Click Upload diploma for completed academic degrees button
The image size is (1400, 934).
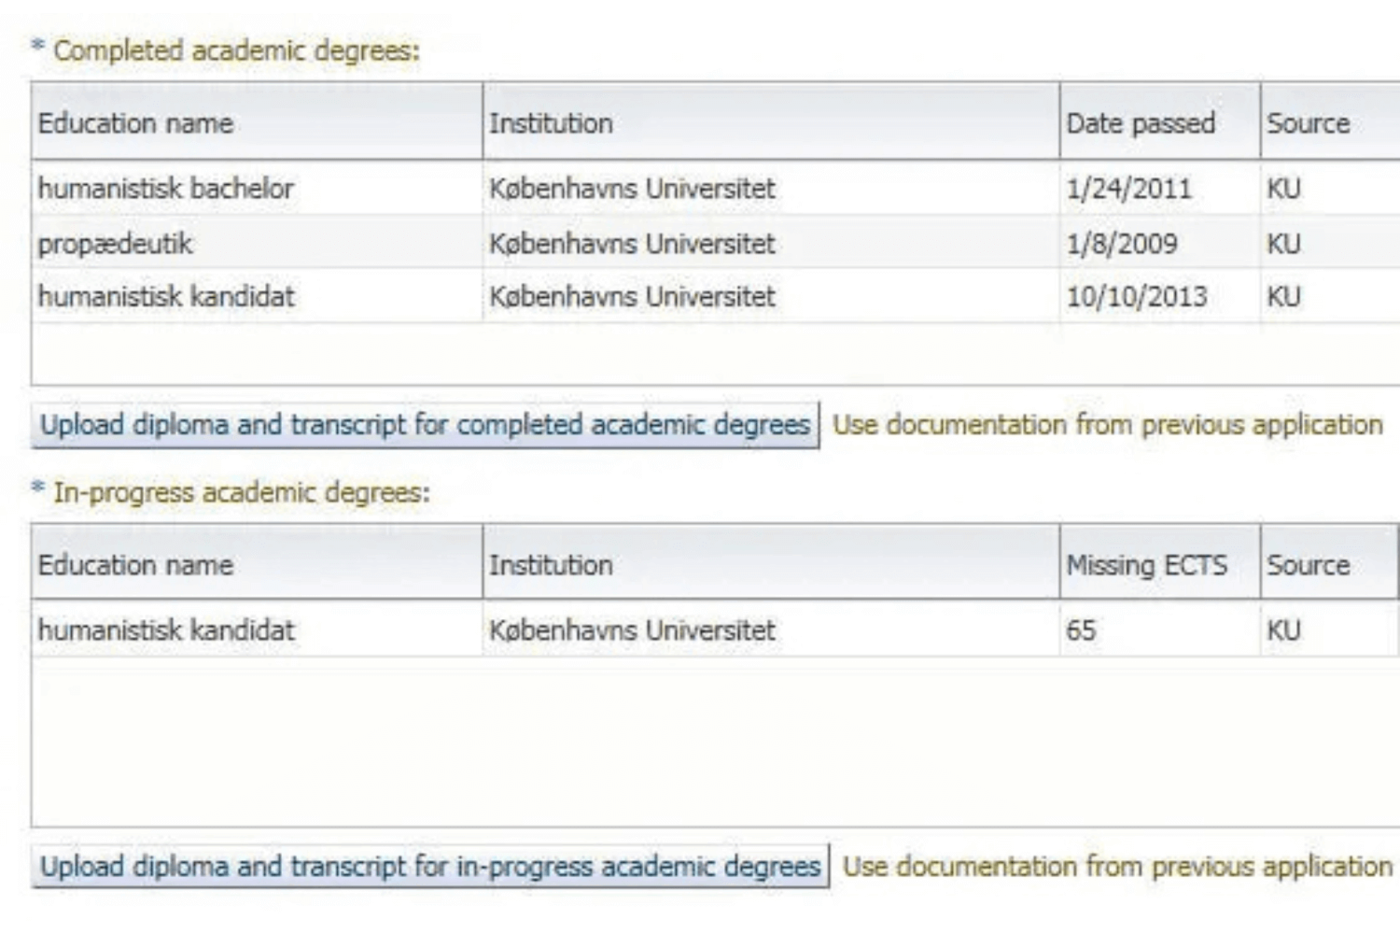426,425
